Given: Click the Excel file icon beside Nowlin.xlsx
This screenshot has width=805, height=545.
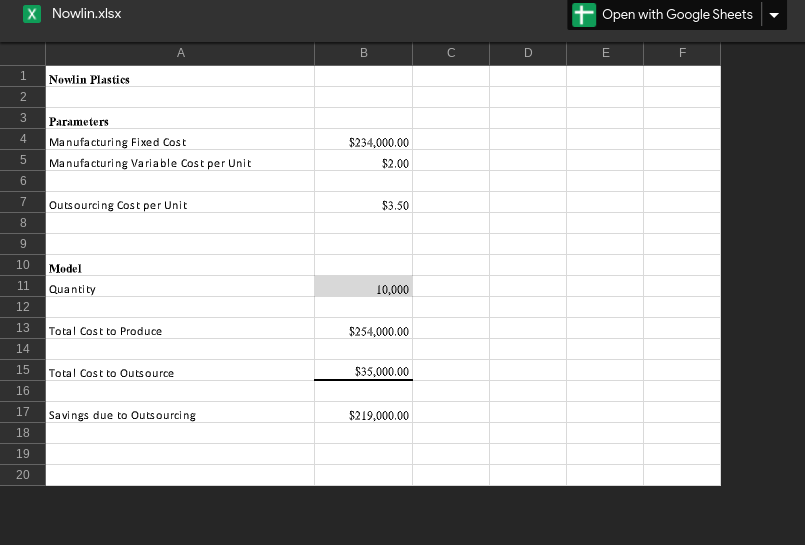Looking at the screenshot, I should click(x=32, y=14).
